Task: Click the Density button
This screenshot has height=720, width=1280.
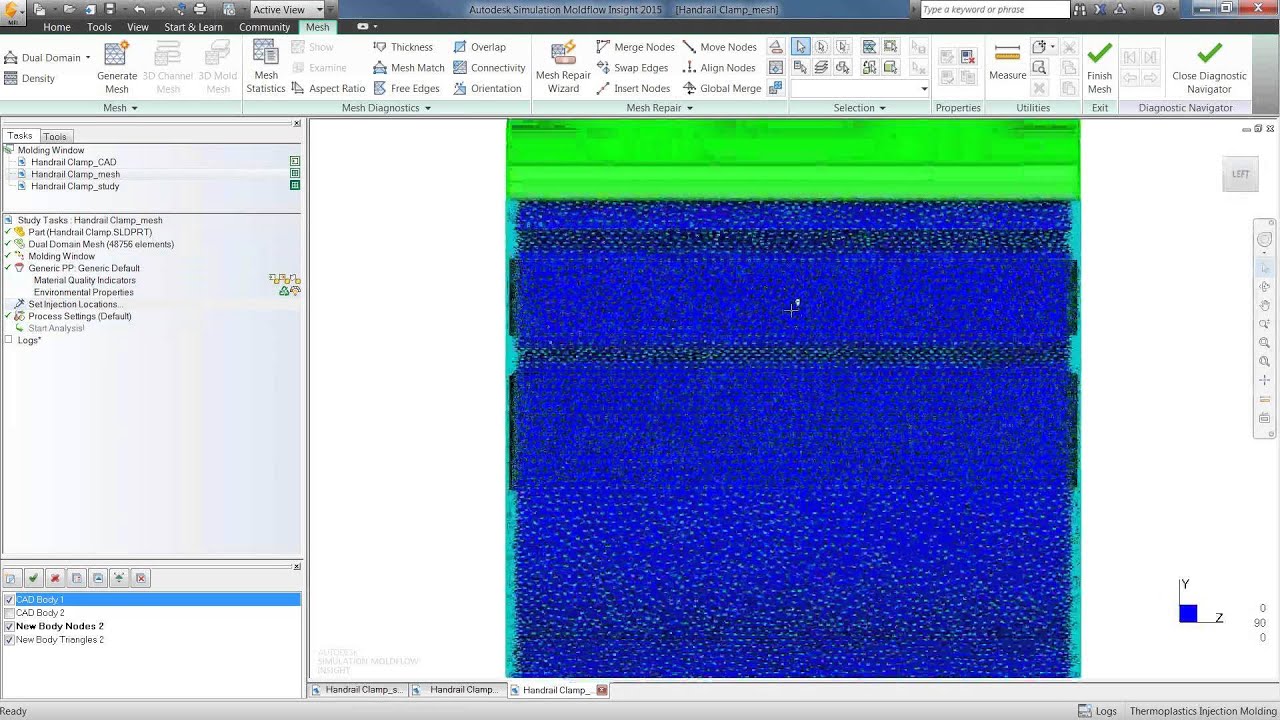Action: pyautogui.click(x=30, y=78)
